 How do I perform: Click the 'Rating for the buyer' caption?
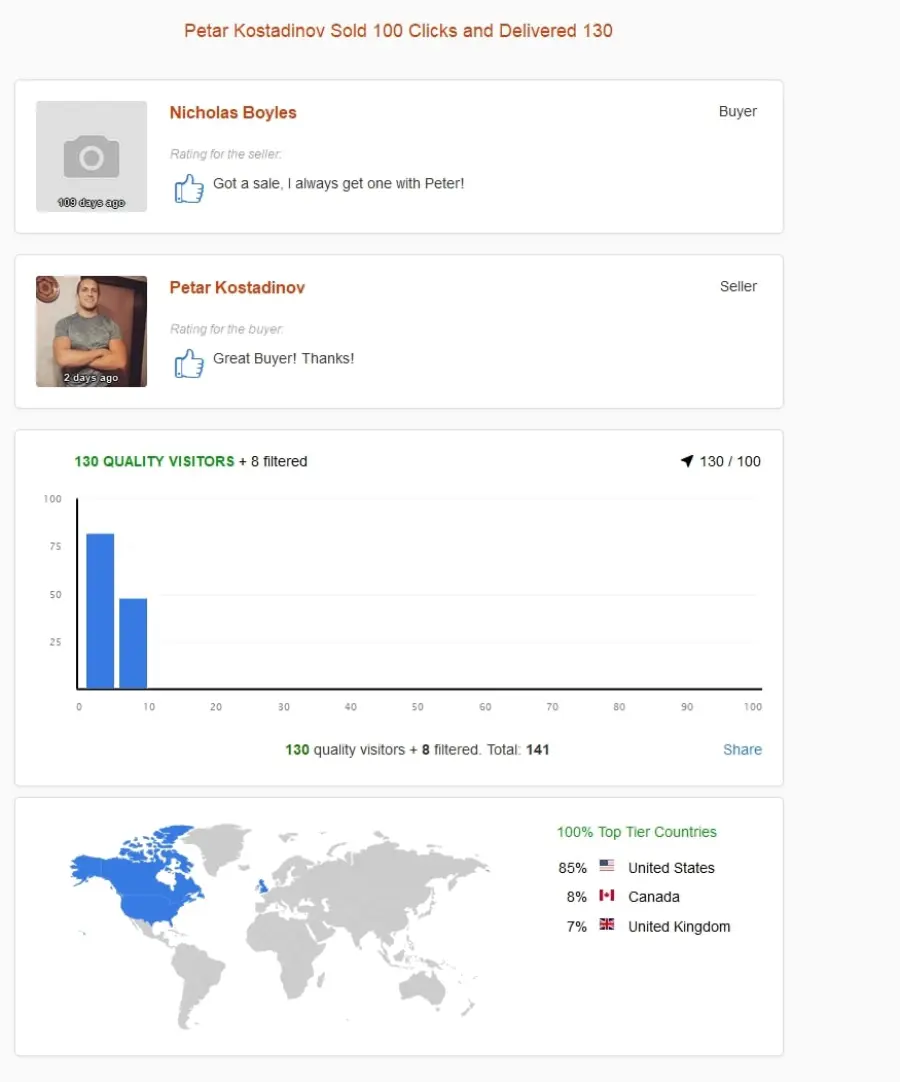coord(227,329)
